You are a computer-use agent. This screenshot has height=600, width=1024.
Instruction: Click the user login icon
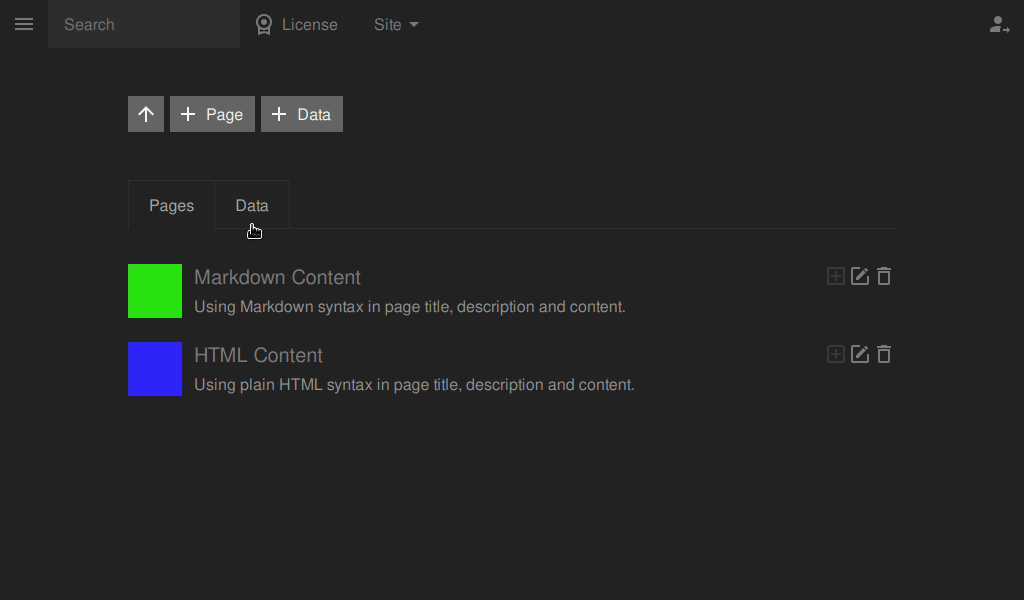click(999, 25)
